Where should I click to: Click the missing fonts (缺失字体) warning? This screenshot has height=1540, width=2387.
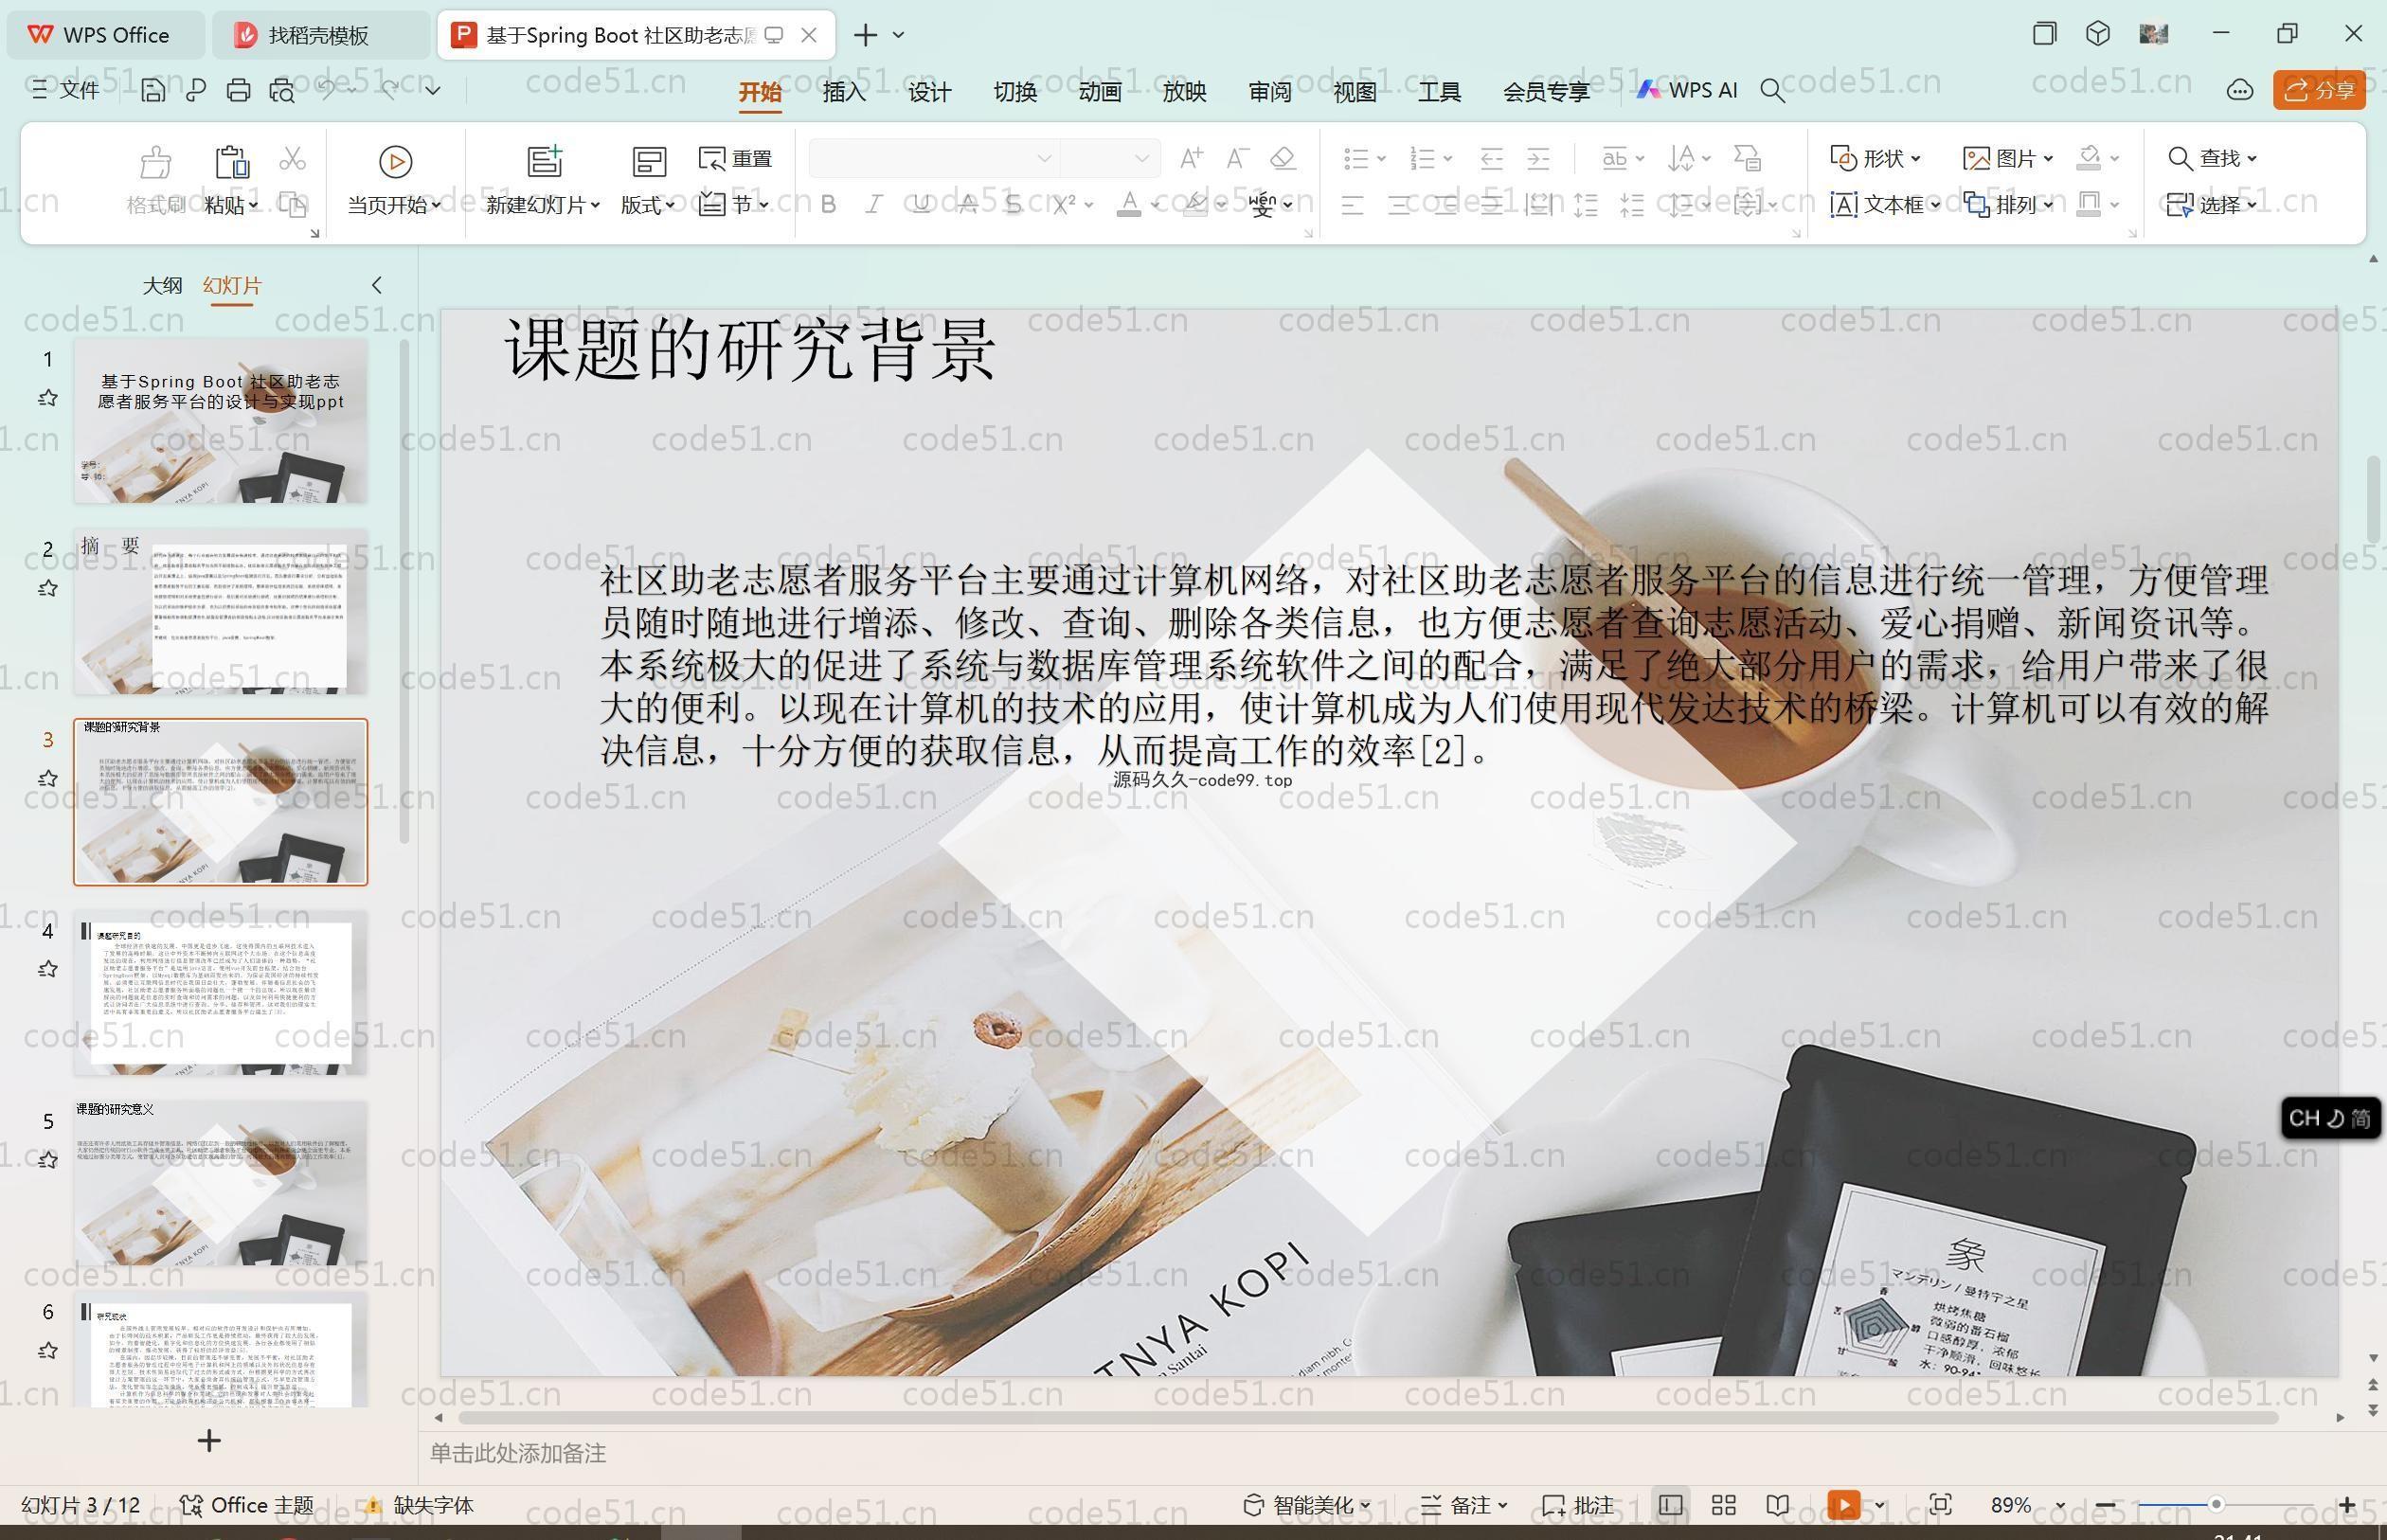tap(418, 1505)
